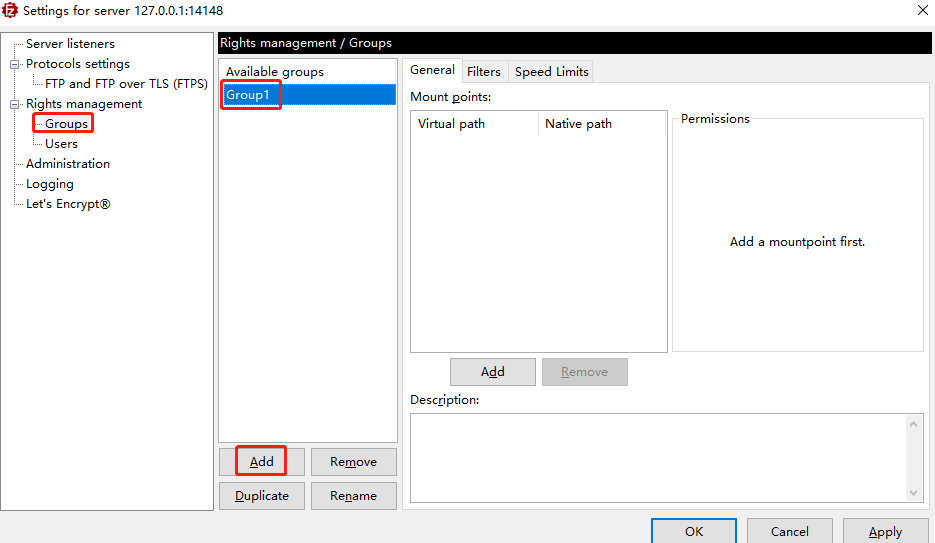This screenshot has width=935, height=543.
Task: Duplicate the selected group
Action: pos(261,496)
